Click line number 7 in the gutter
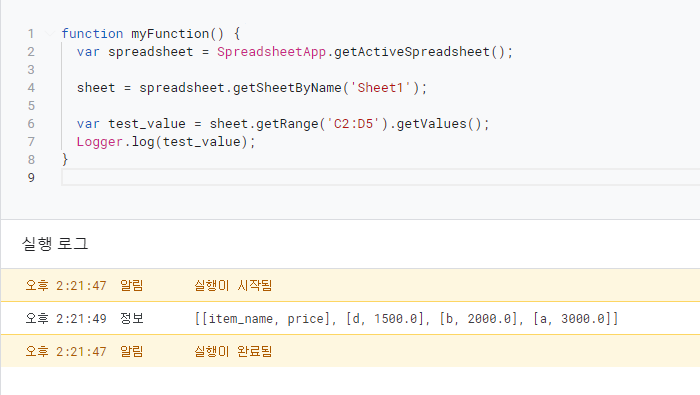The width and height of the screenshot is (700, 395). 31,141
